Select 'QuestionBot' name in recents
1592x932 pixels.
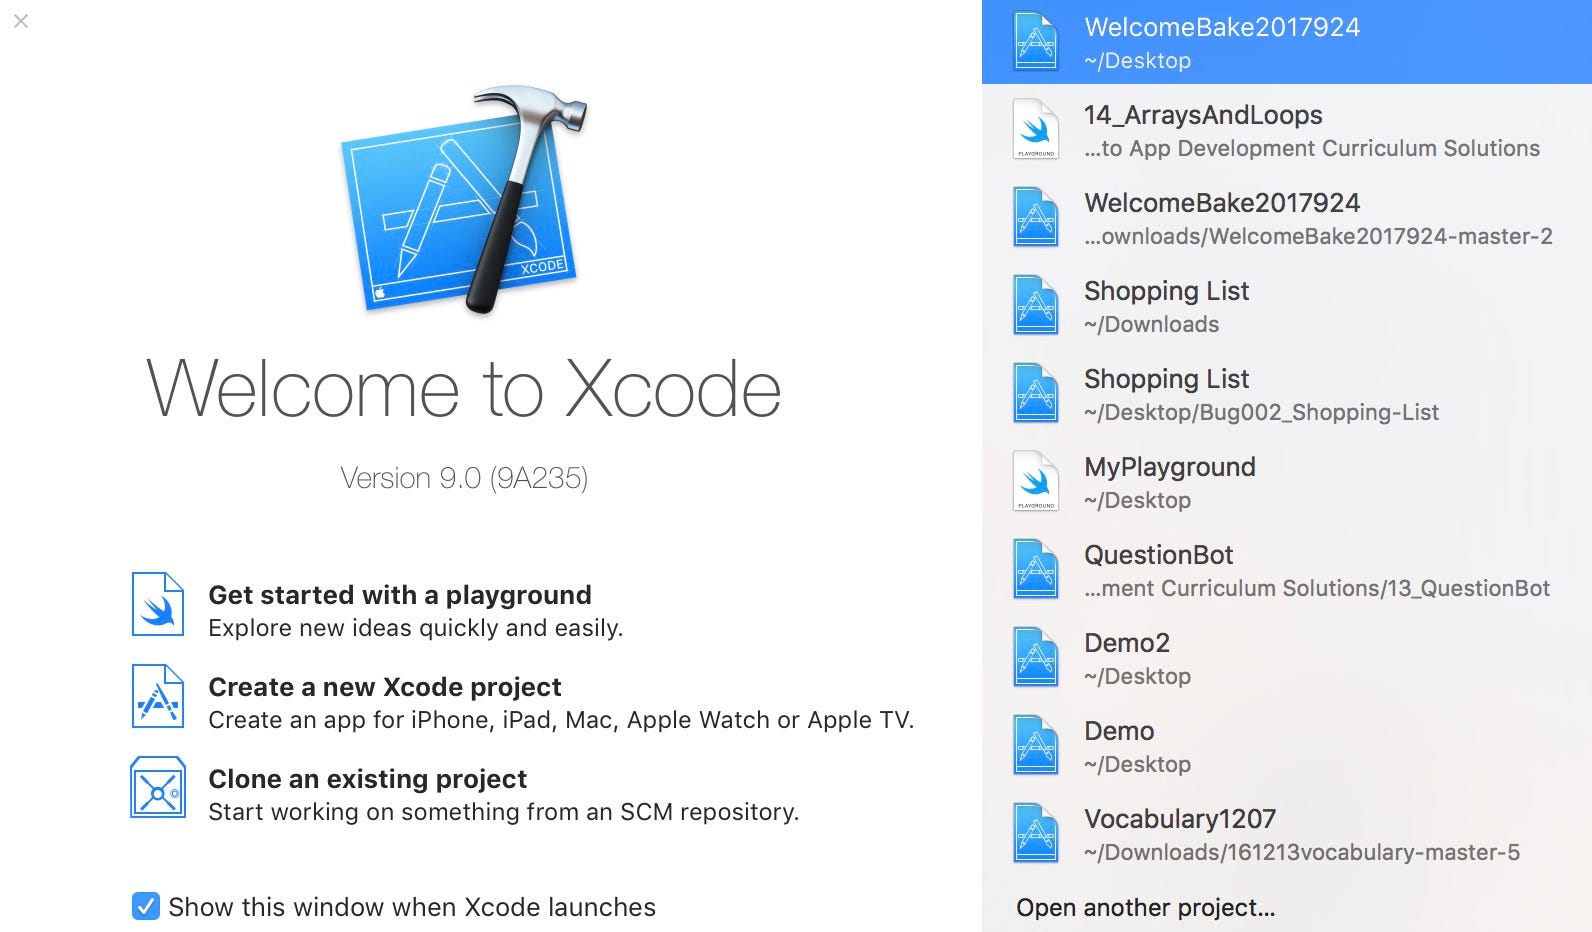point(1159,555)
